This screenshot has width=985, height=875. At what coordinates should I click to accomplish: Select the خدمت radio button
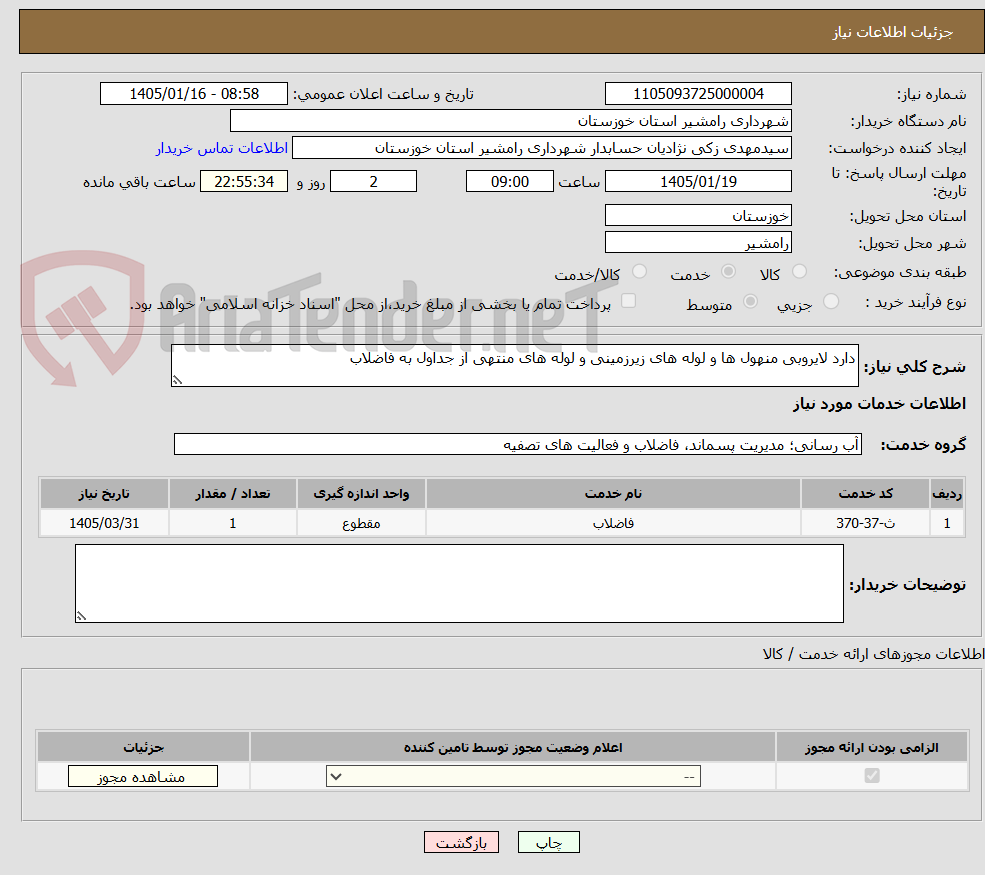pyautogui.click(x=728, y=271)
